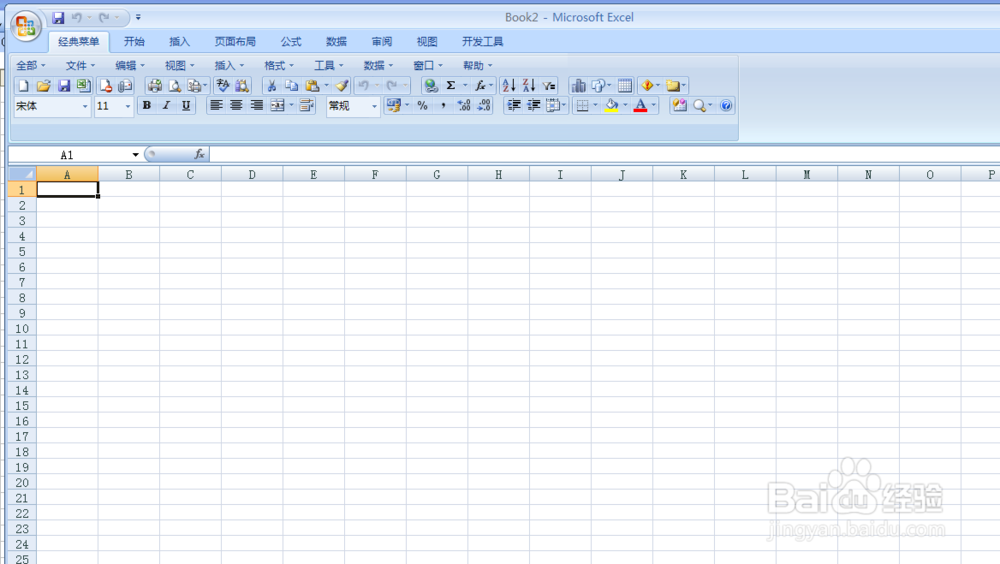1000x564 pixels.
Task: Open Print Preview magnifier icon
Action: tap(174, 85)
